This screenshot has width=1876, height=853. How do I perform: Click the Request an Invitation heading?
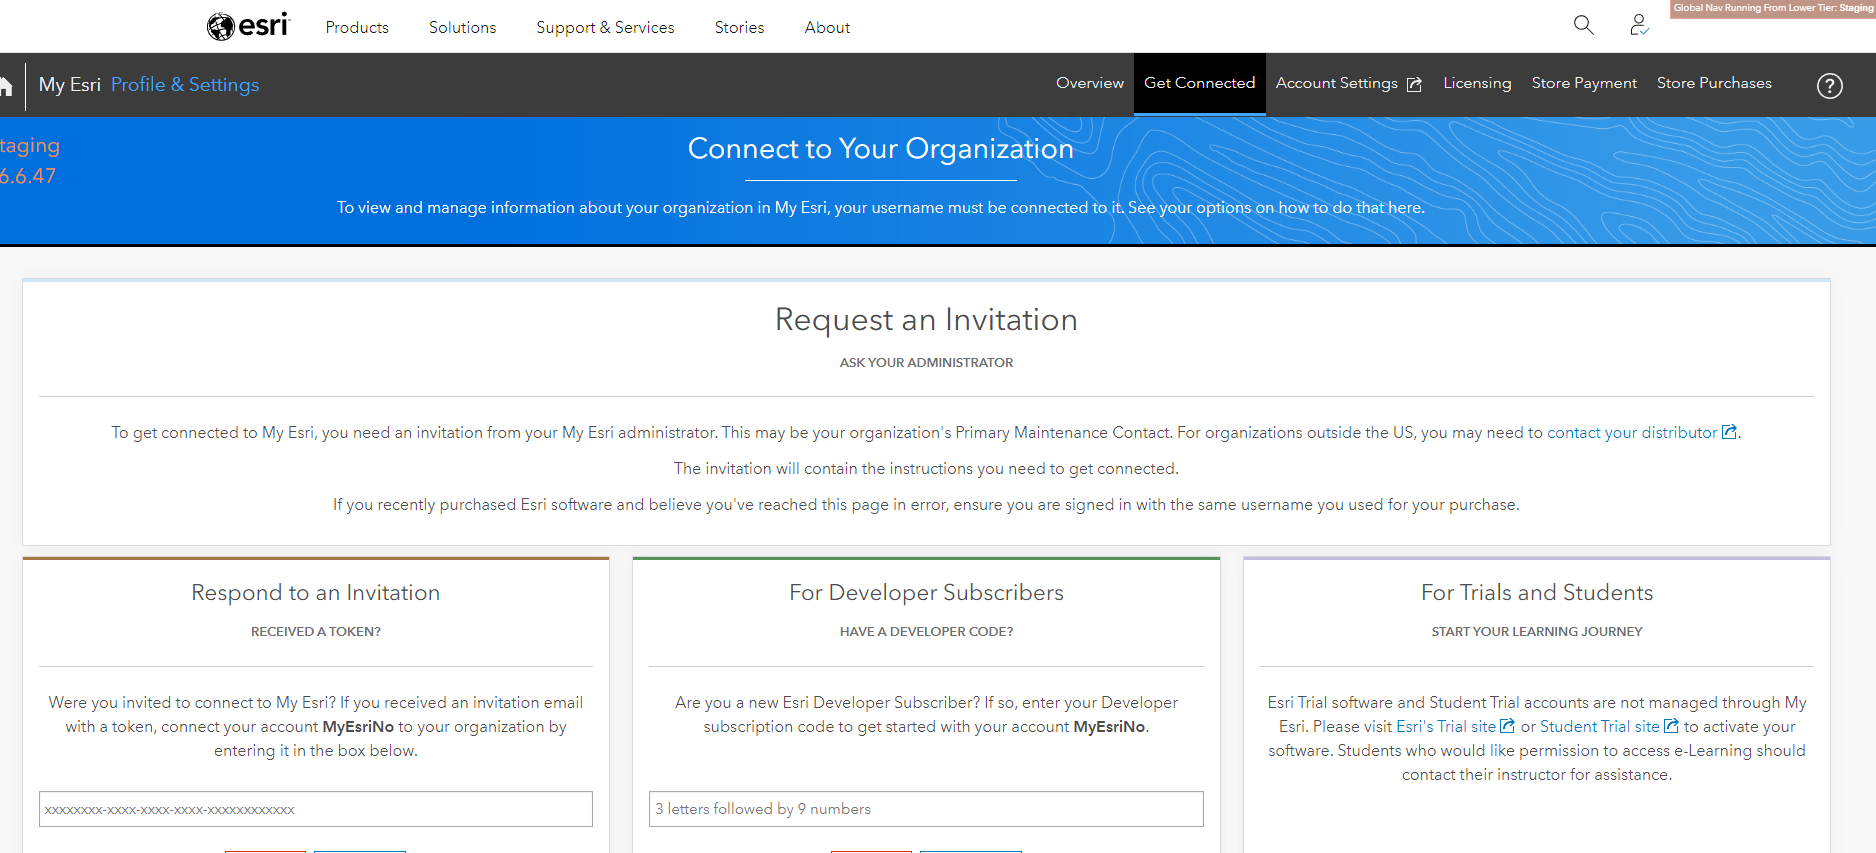pos(926,320)
